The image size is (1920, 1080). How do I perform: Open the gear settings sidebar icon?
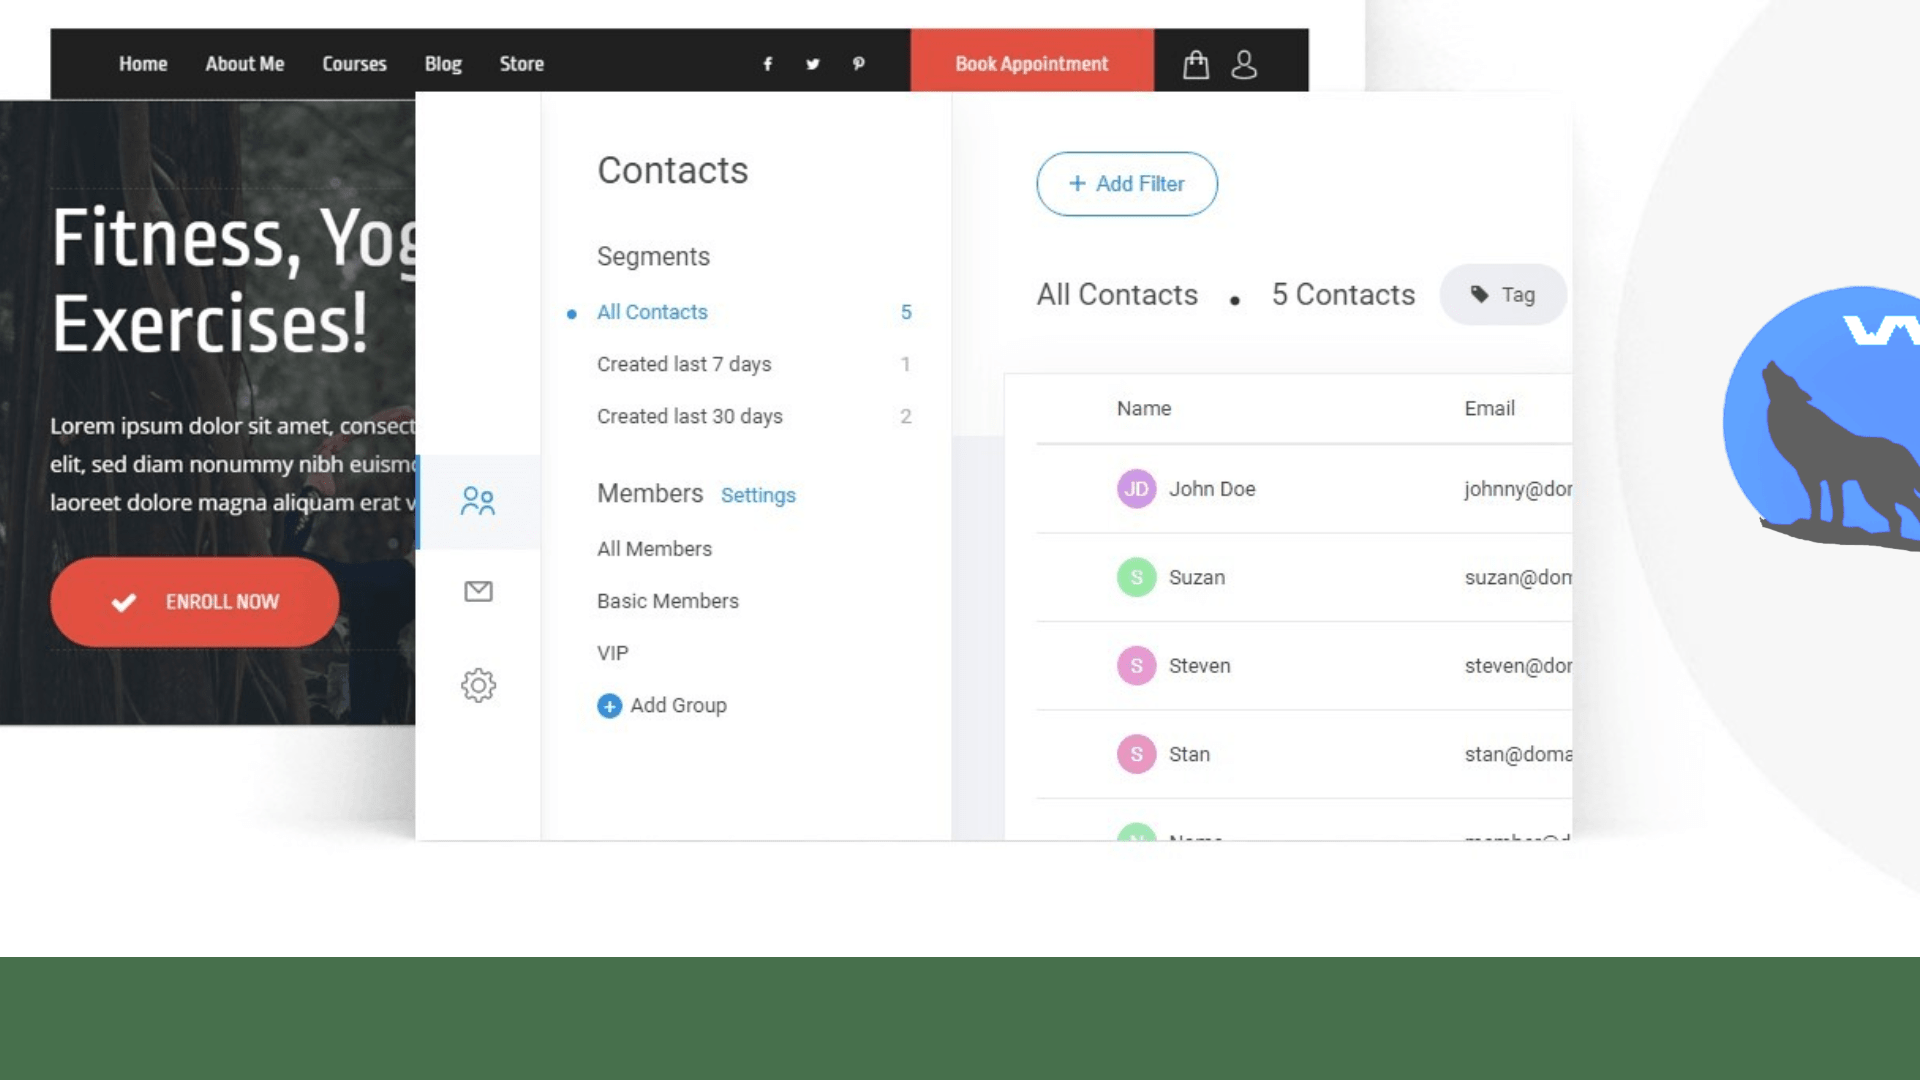(478, 685)
